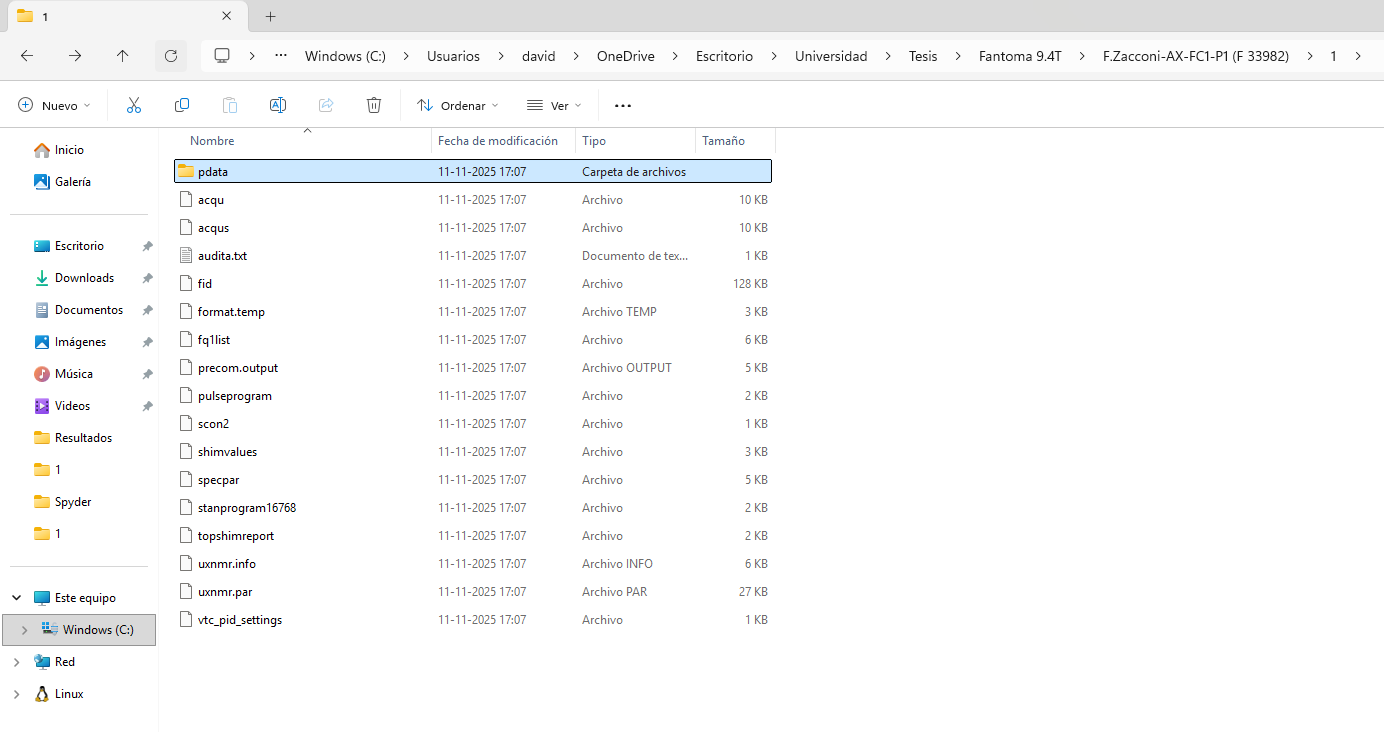Click the Tamaño column header
The width and height of the screenshot is (1384, 732).
[723, 141]
